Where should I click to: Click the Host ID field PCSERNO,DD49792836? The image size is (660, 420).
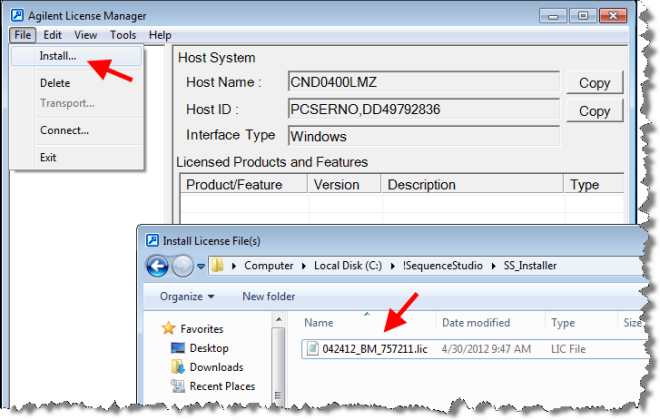424,109
